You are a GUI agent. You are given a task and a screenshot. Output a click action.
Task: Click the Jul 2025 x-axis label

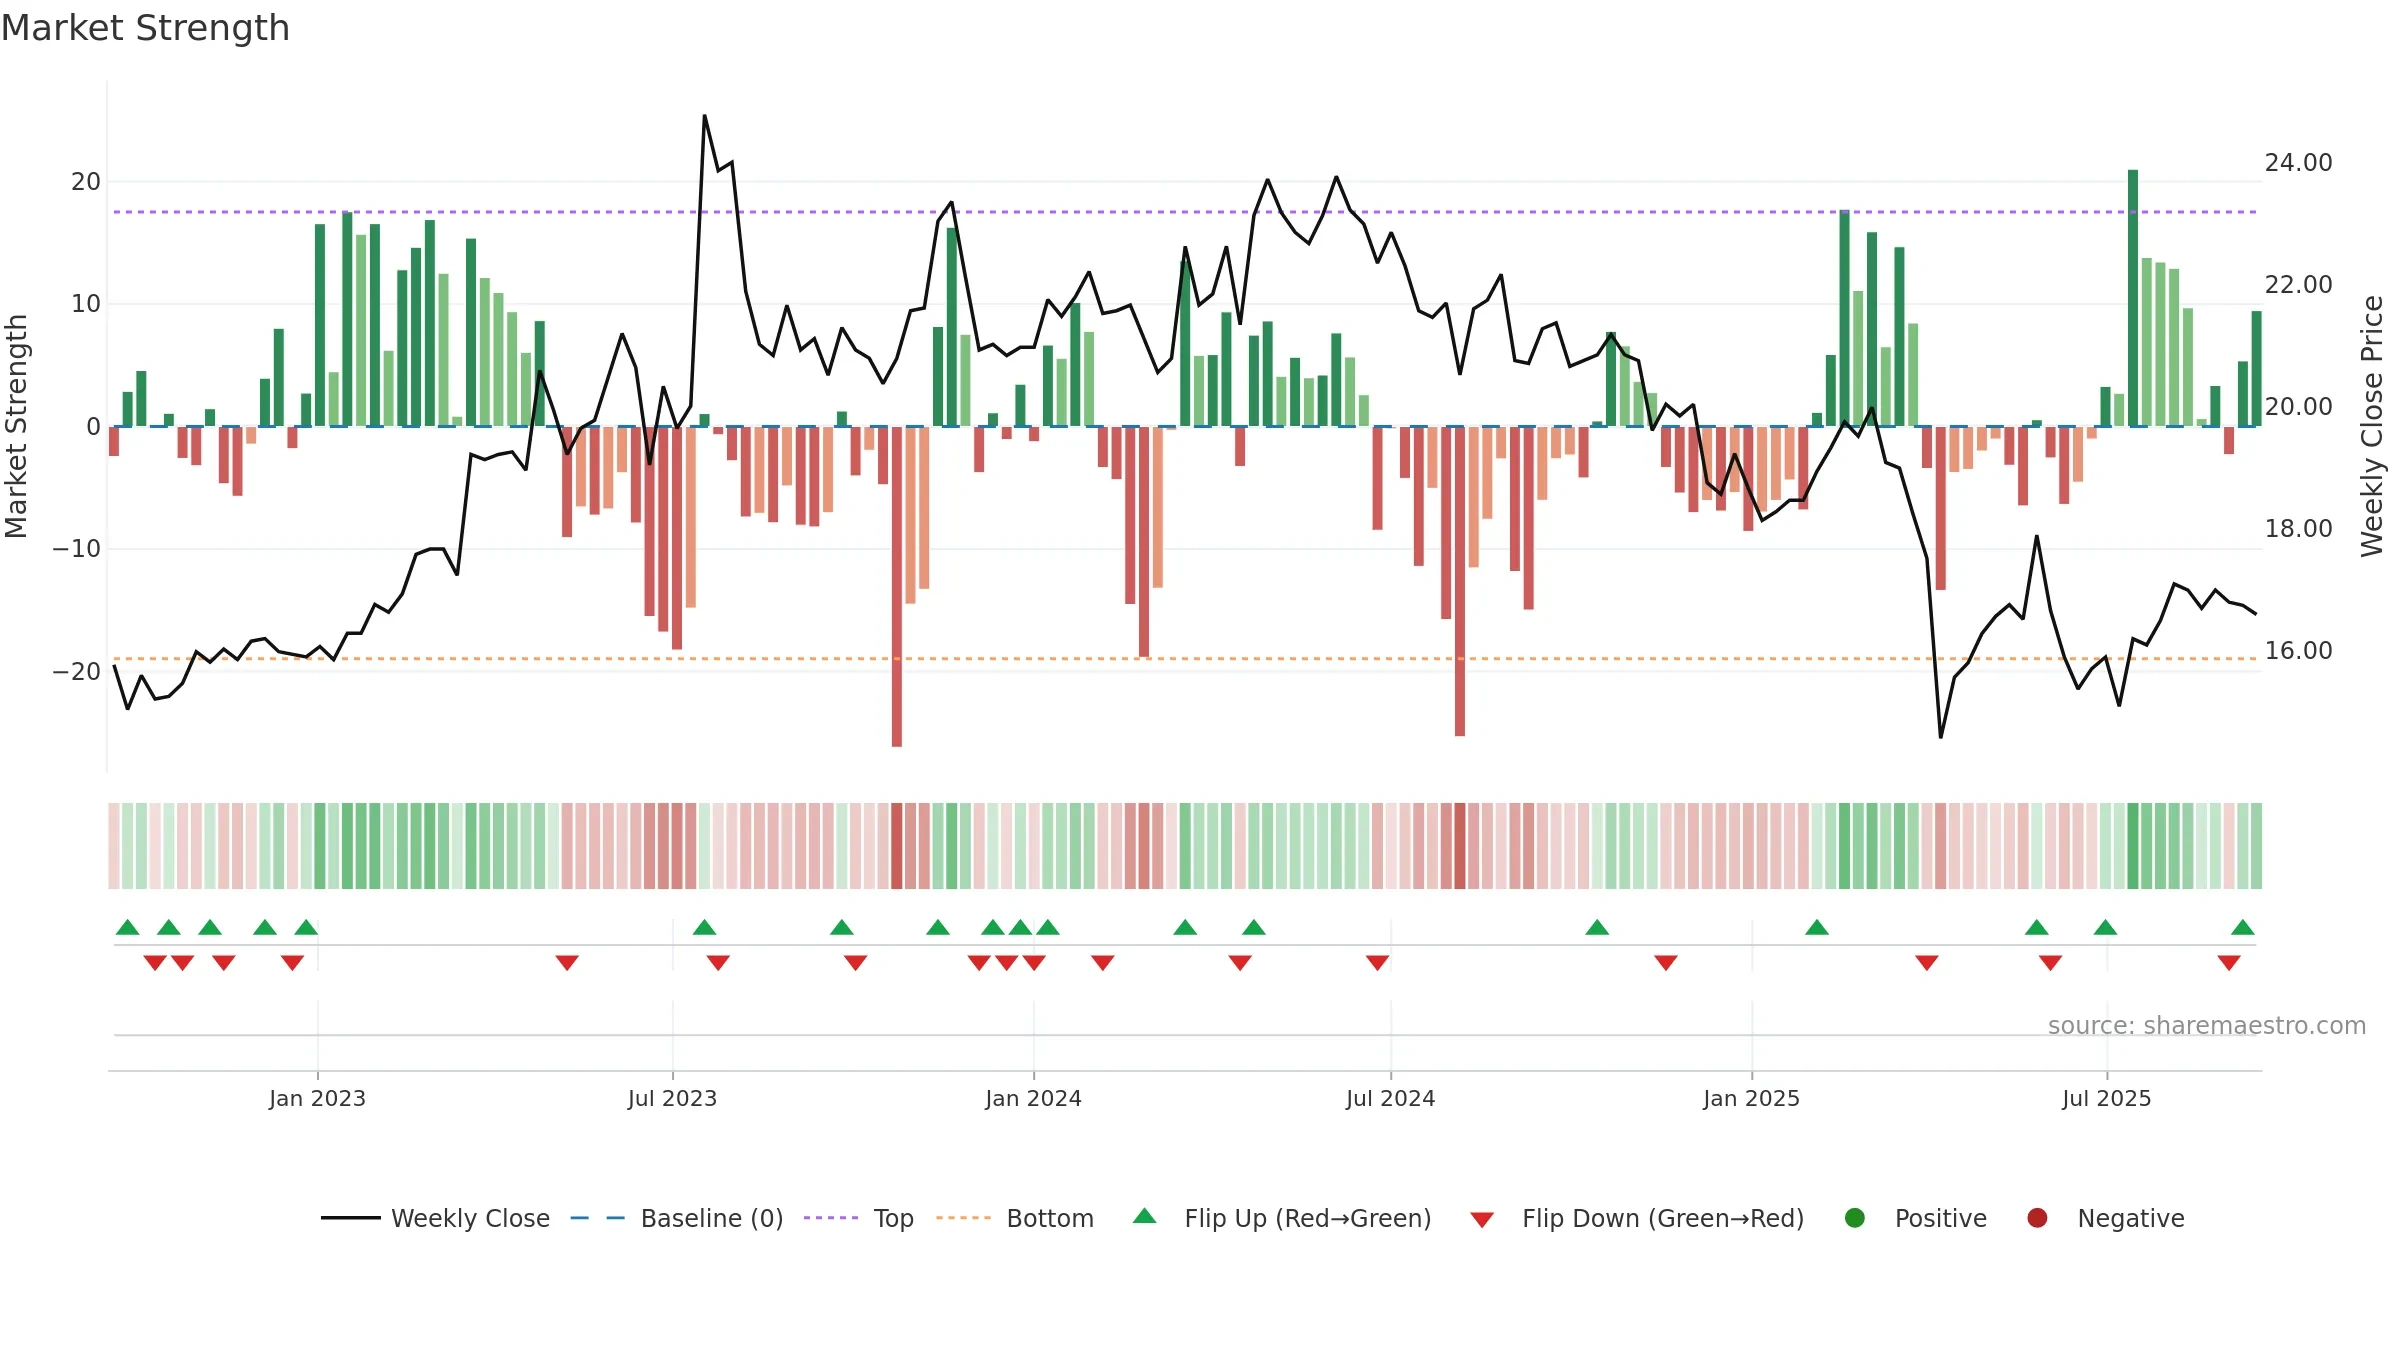coord(2106,1099)
